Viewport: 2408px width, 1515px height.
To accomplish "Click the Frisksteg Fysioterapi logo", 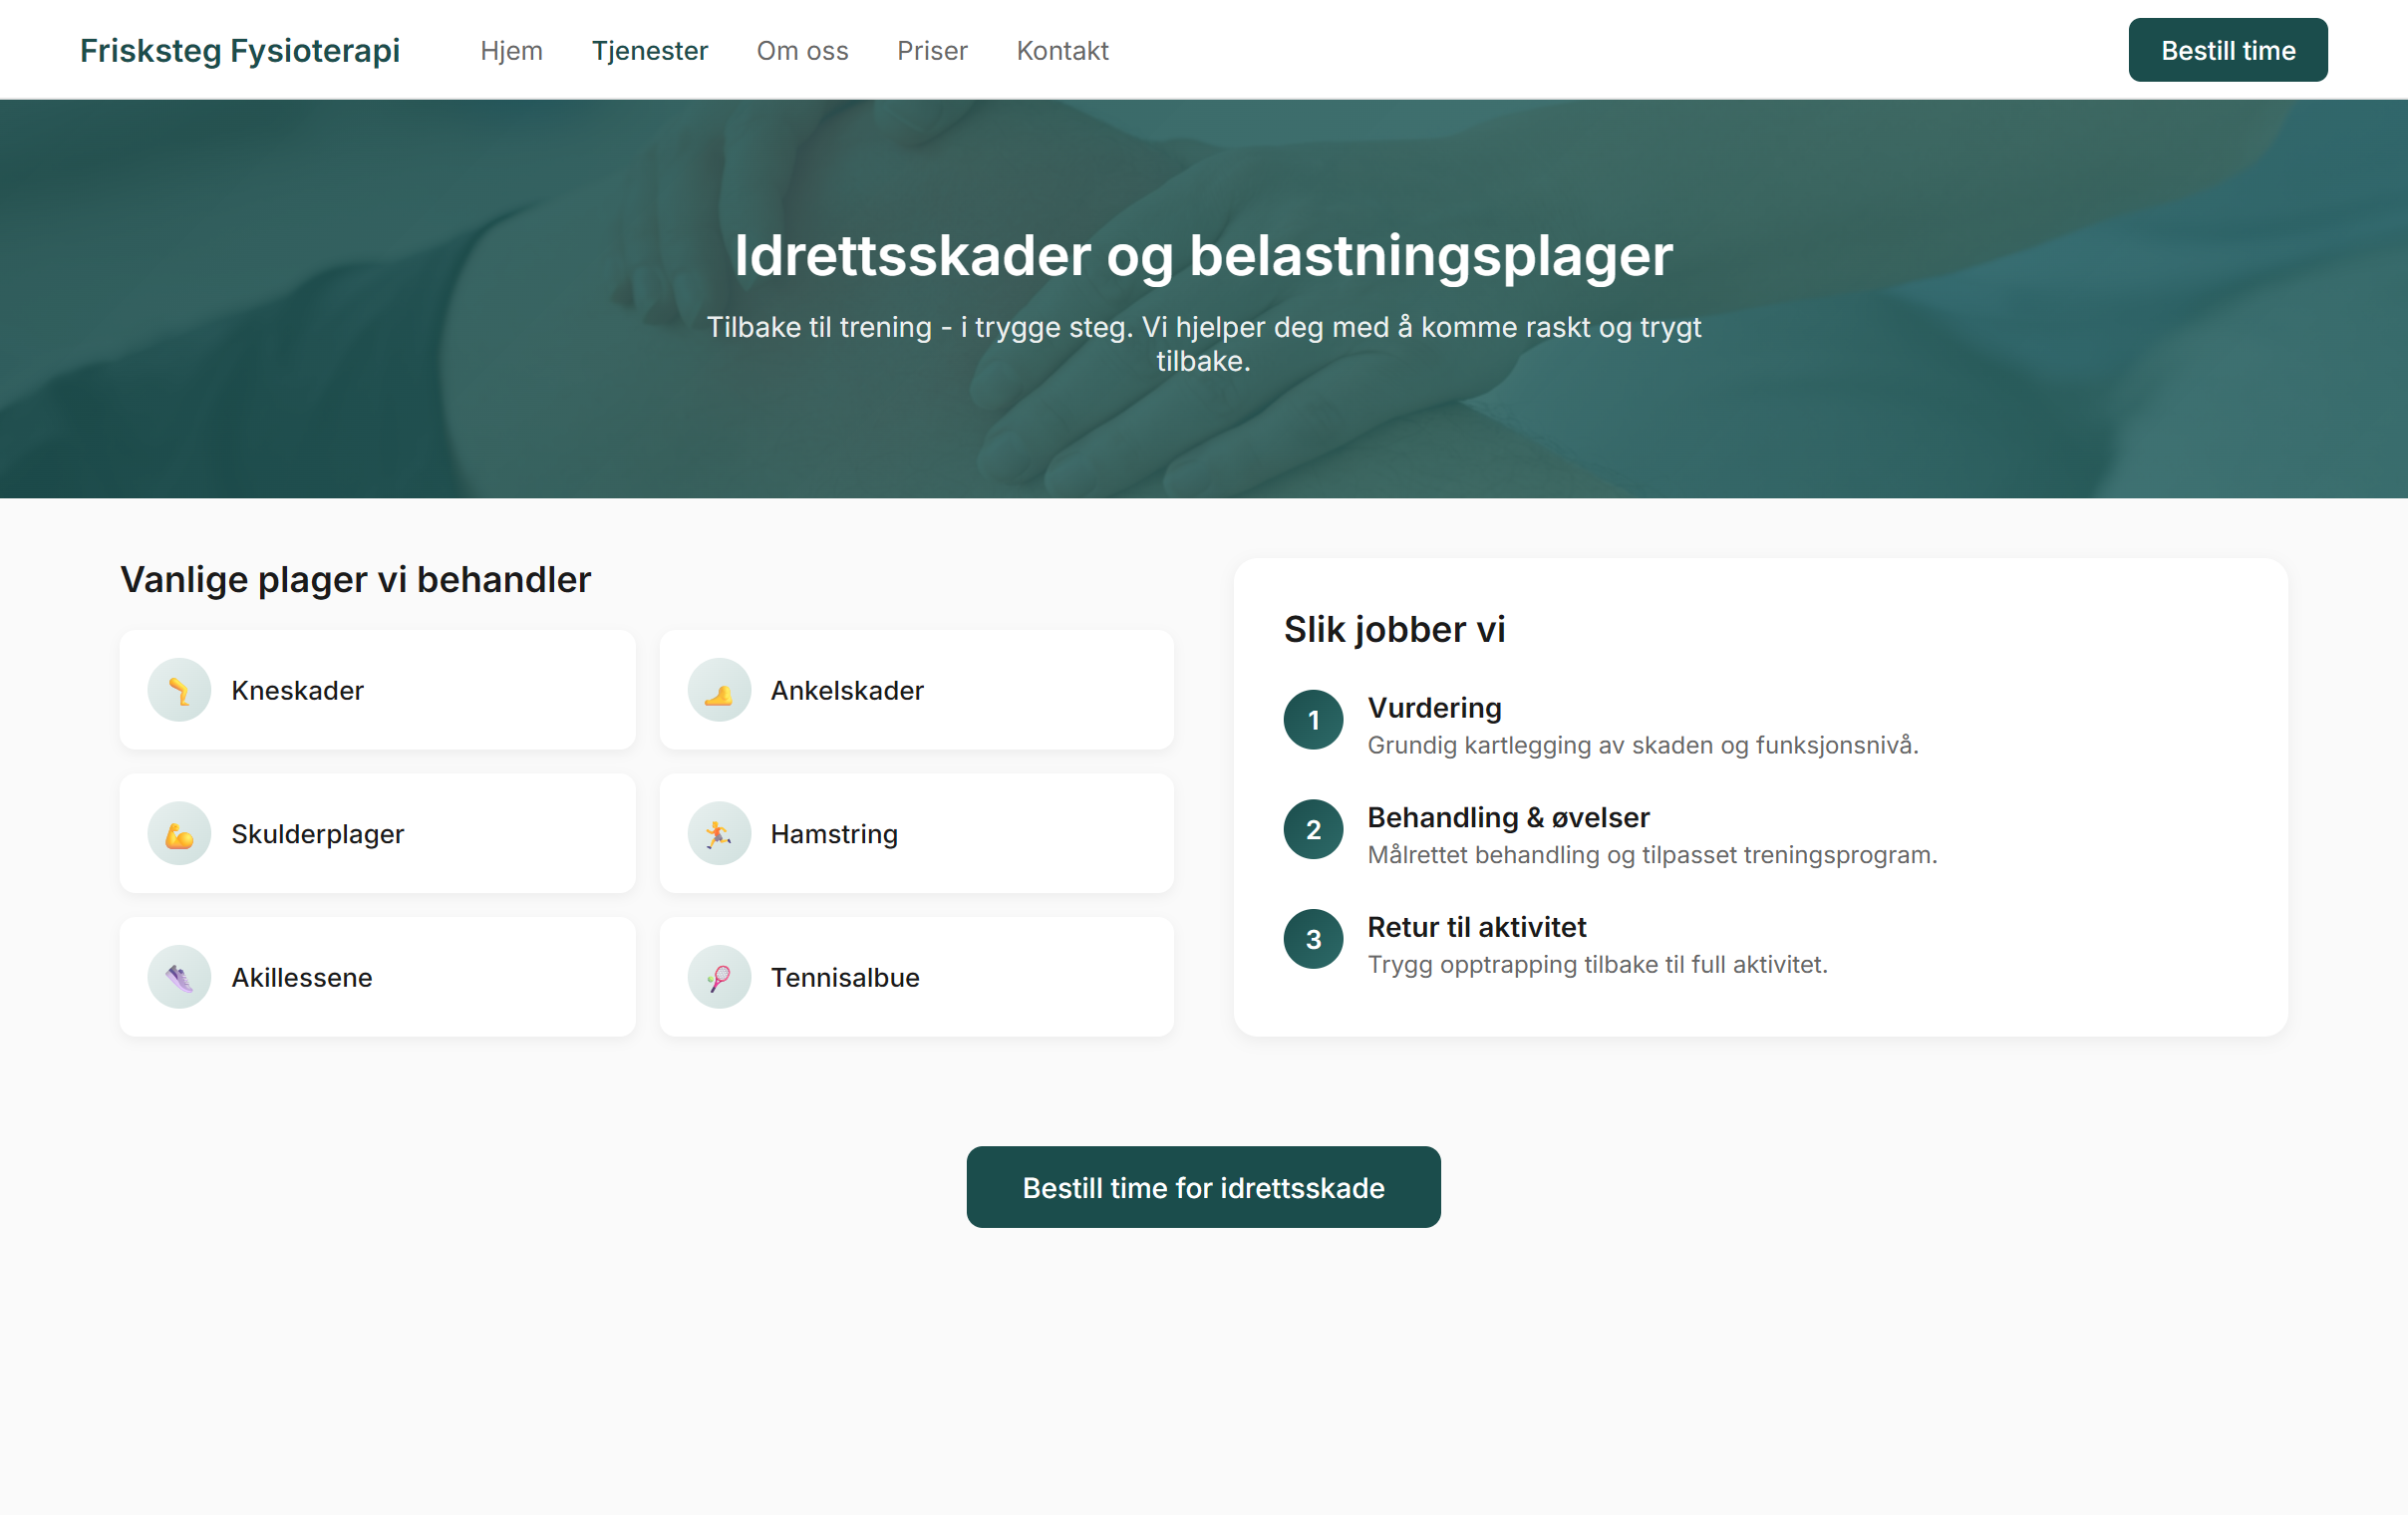I will pyautogui.click(x=240, y=50).
